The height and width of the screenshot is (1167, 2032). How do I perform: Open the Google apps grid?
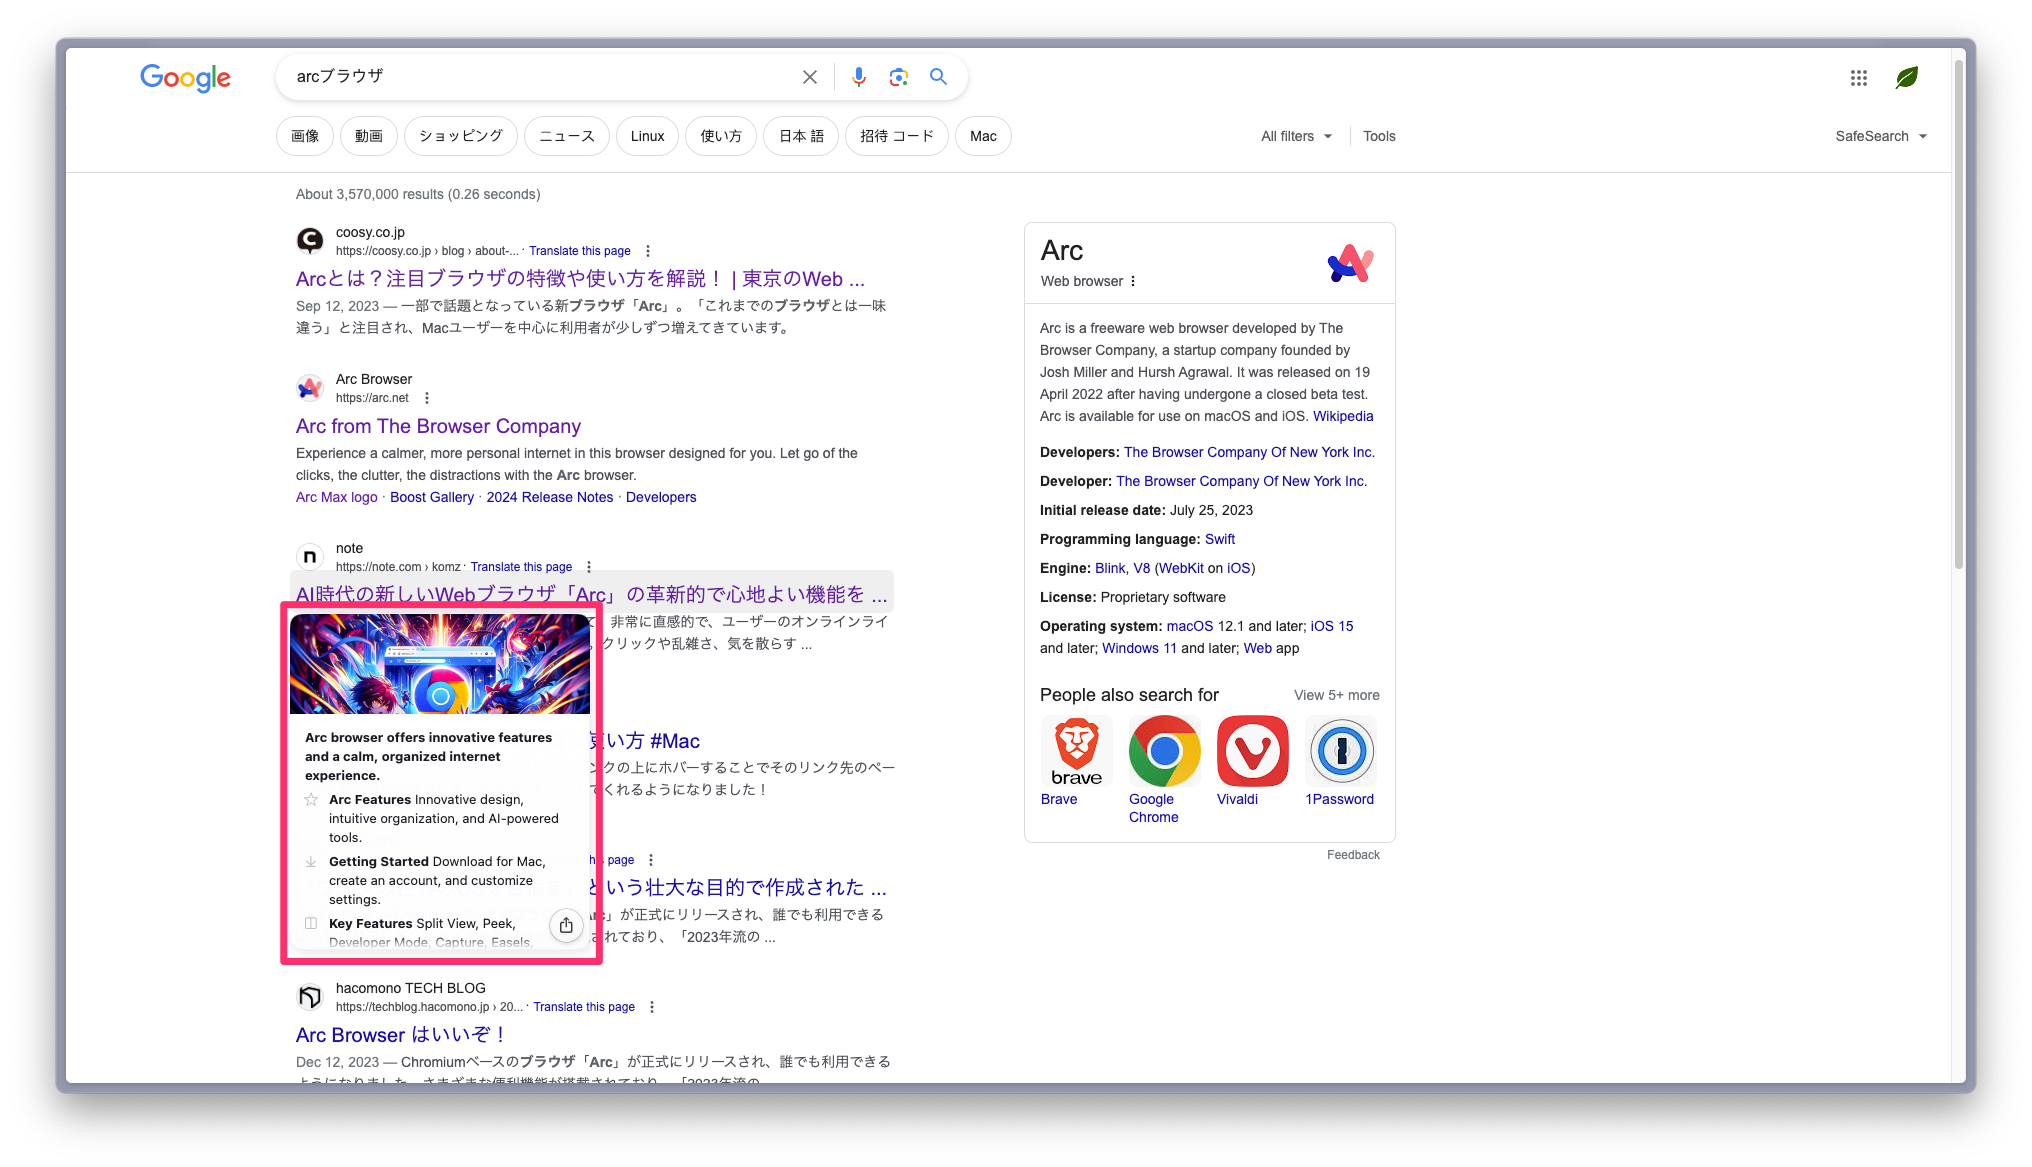tap(1859, 77)
